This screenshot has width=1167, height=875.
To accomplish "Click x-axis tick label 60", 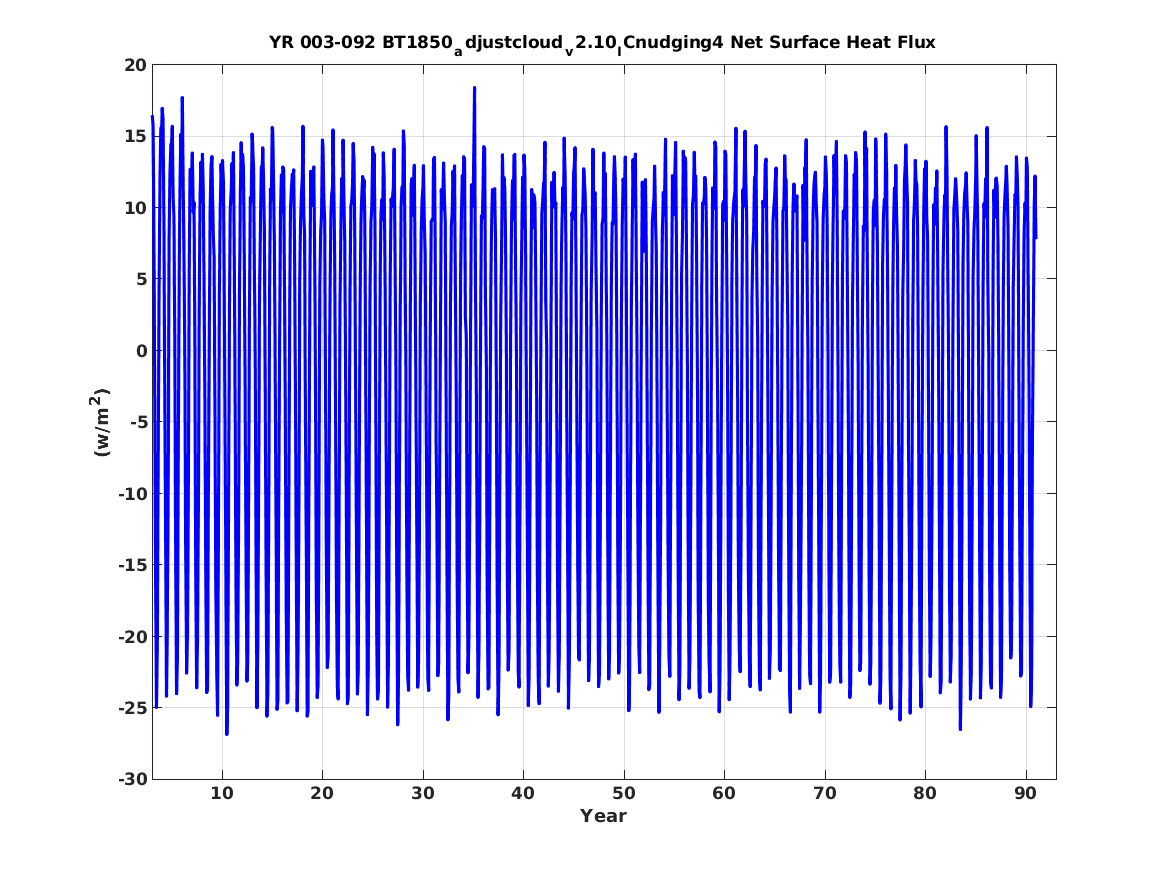I will 724,793.
